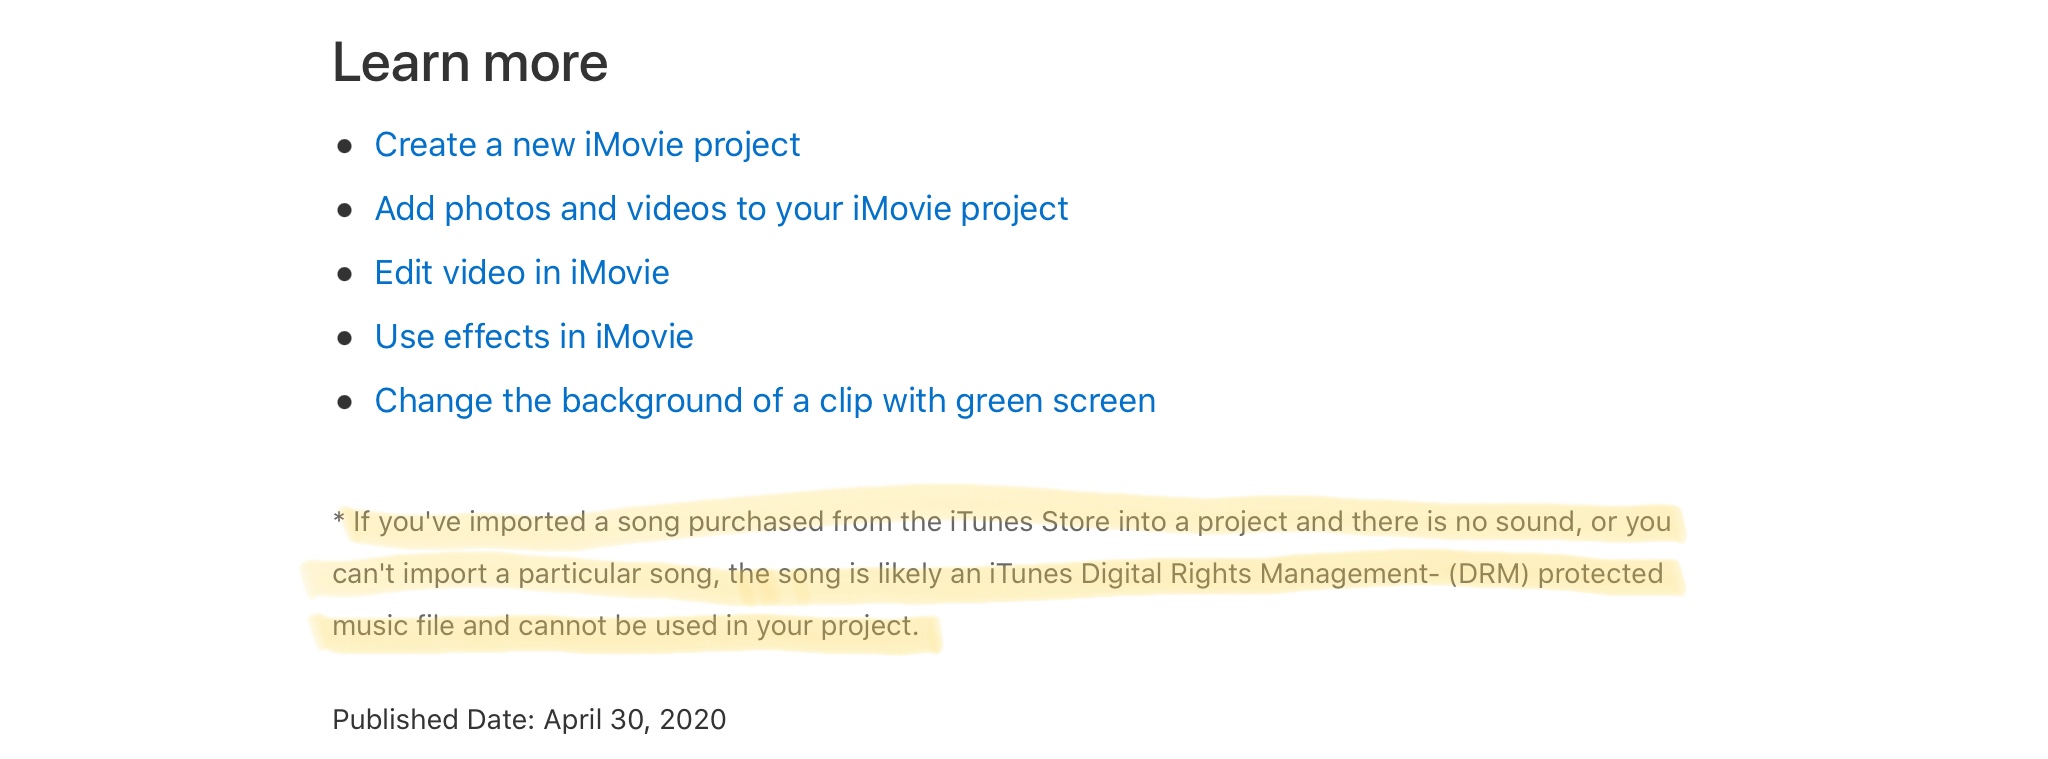The width and height of the screenshot is (2048, 759).
Task: Click bullet beside Add photos and videos link
Action: [345, 211]
